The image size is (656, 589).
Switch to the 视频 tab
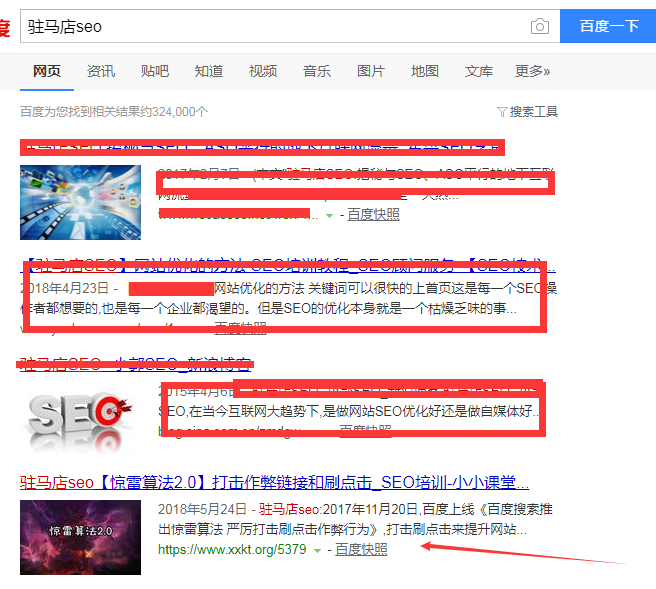click(x=263, y=71)
